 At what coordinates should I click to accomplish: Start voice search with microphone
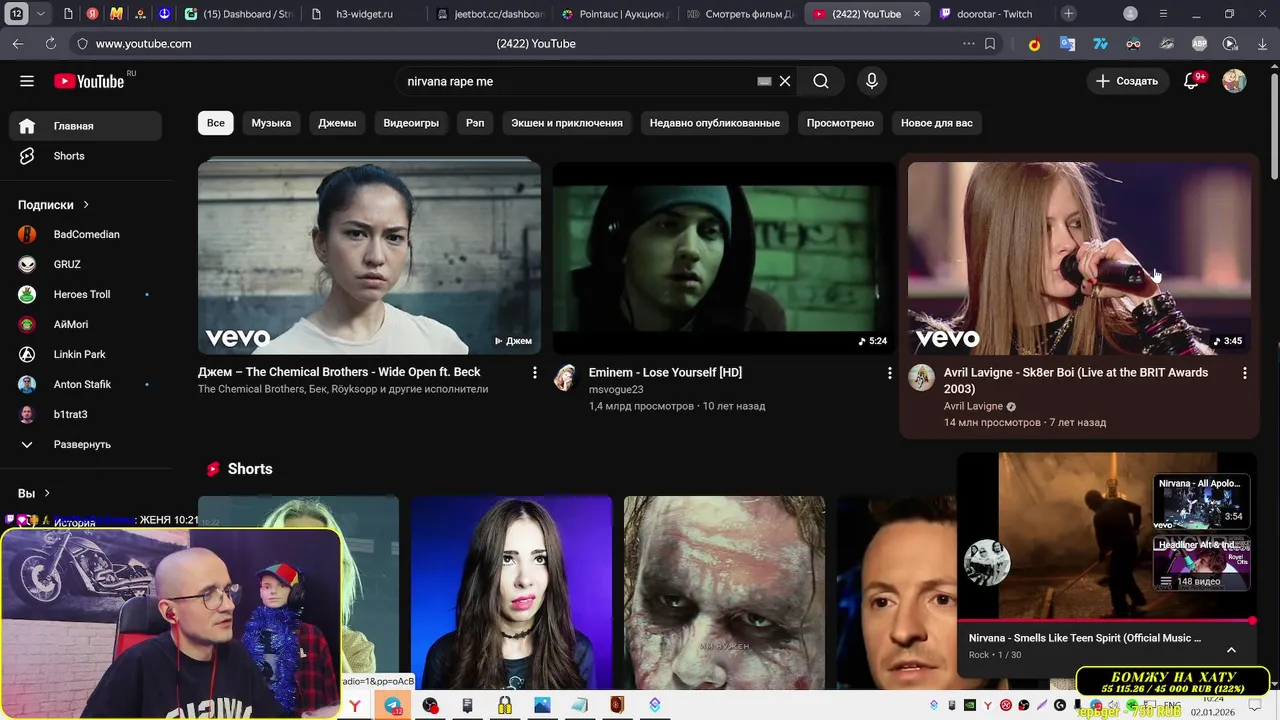click(x=872, y=81)
